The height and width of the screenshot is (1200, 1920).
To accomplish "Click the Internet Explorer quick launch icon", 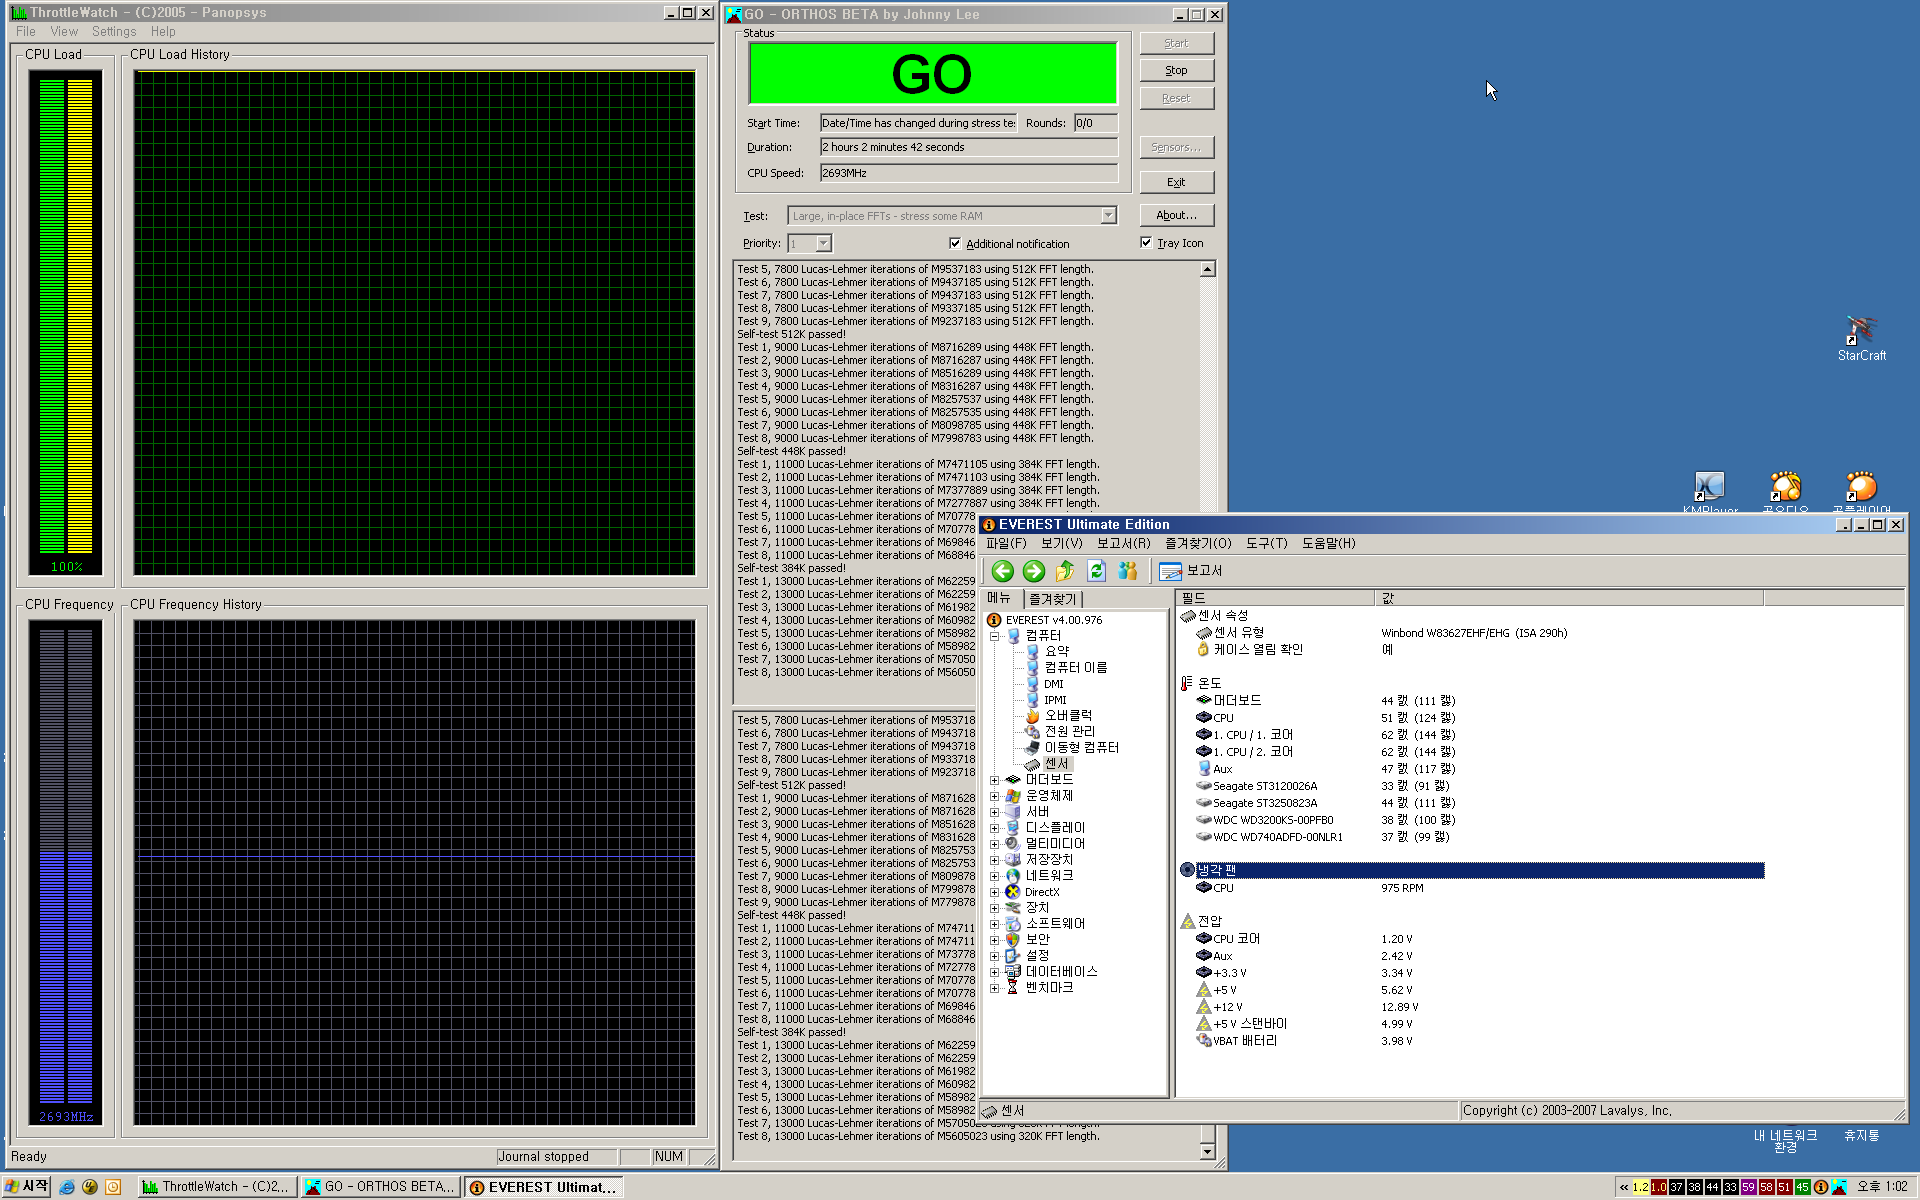I will [66, 1187].
